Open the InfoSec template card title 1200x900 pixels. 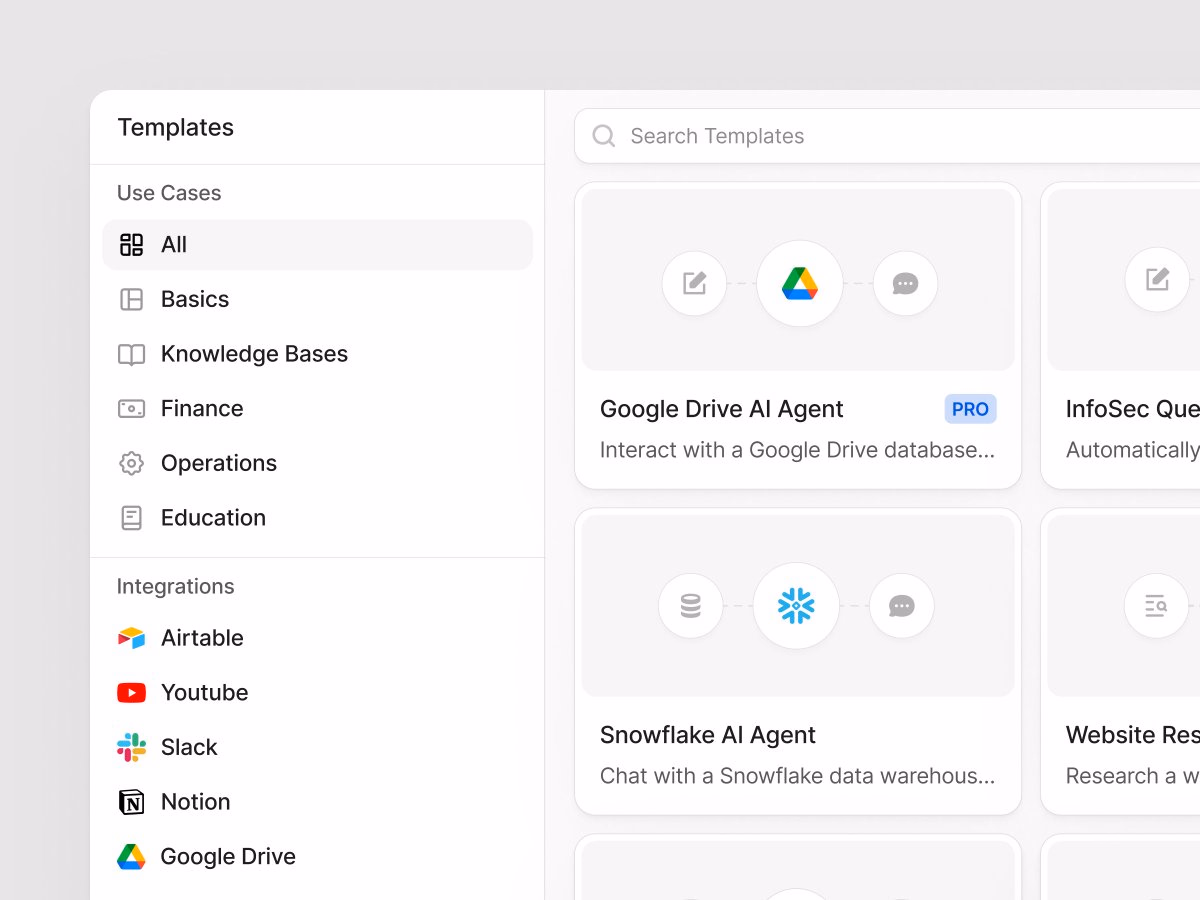[1133, 409]
